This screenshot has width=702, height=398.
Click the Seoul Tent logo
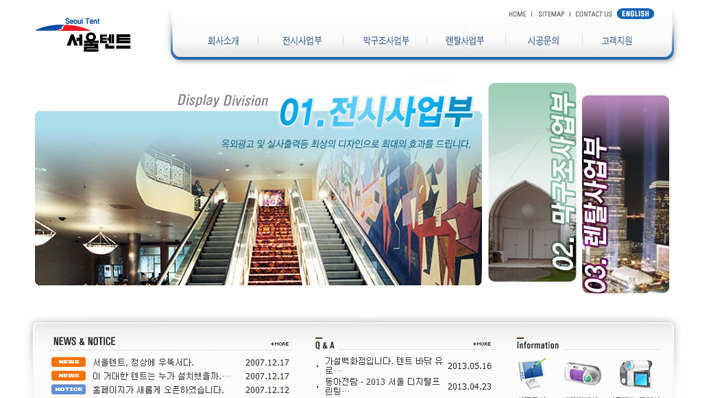tap(83, 34)
